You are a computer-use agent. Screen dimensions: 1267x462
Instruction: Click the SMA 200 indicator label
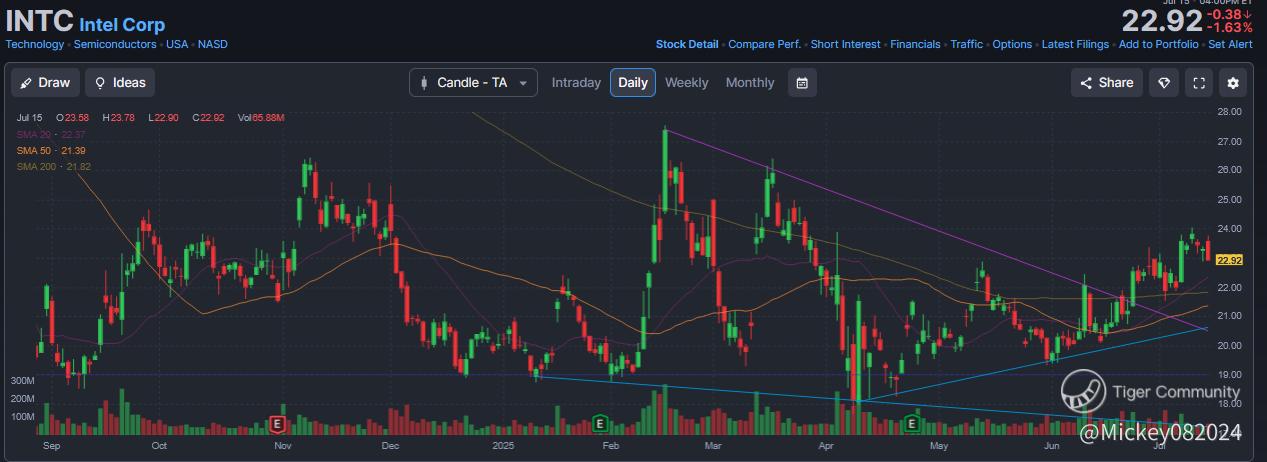tap(53, 166)
